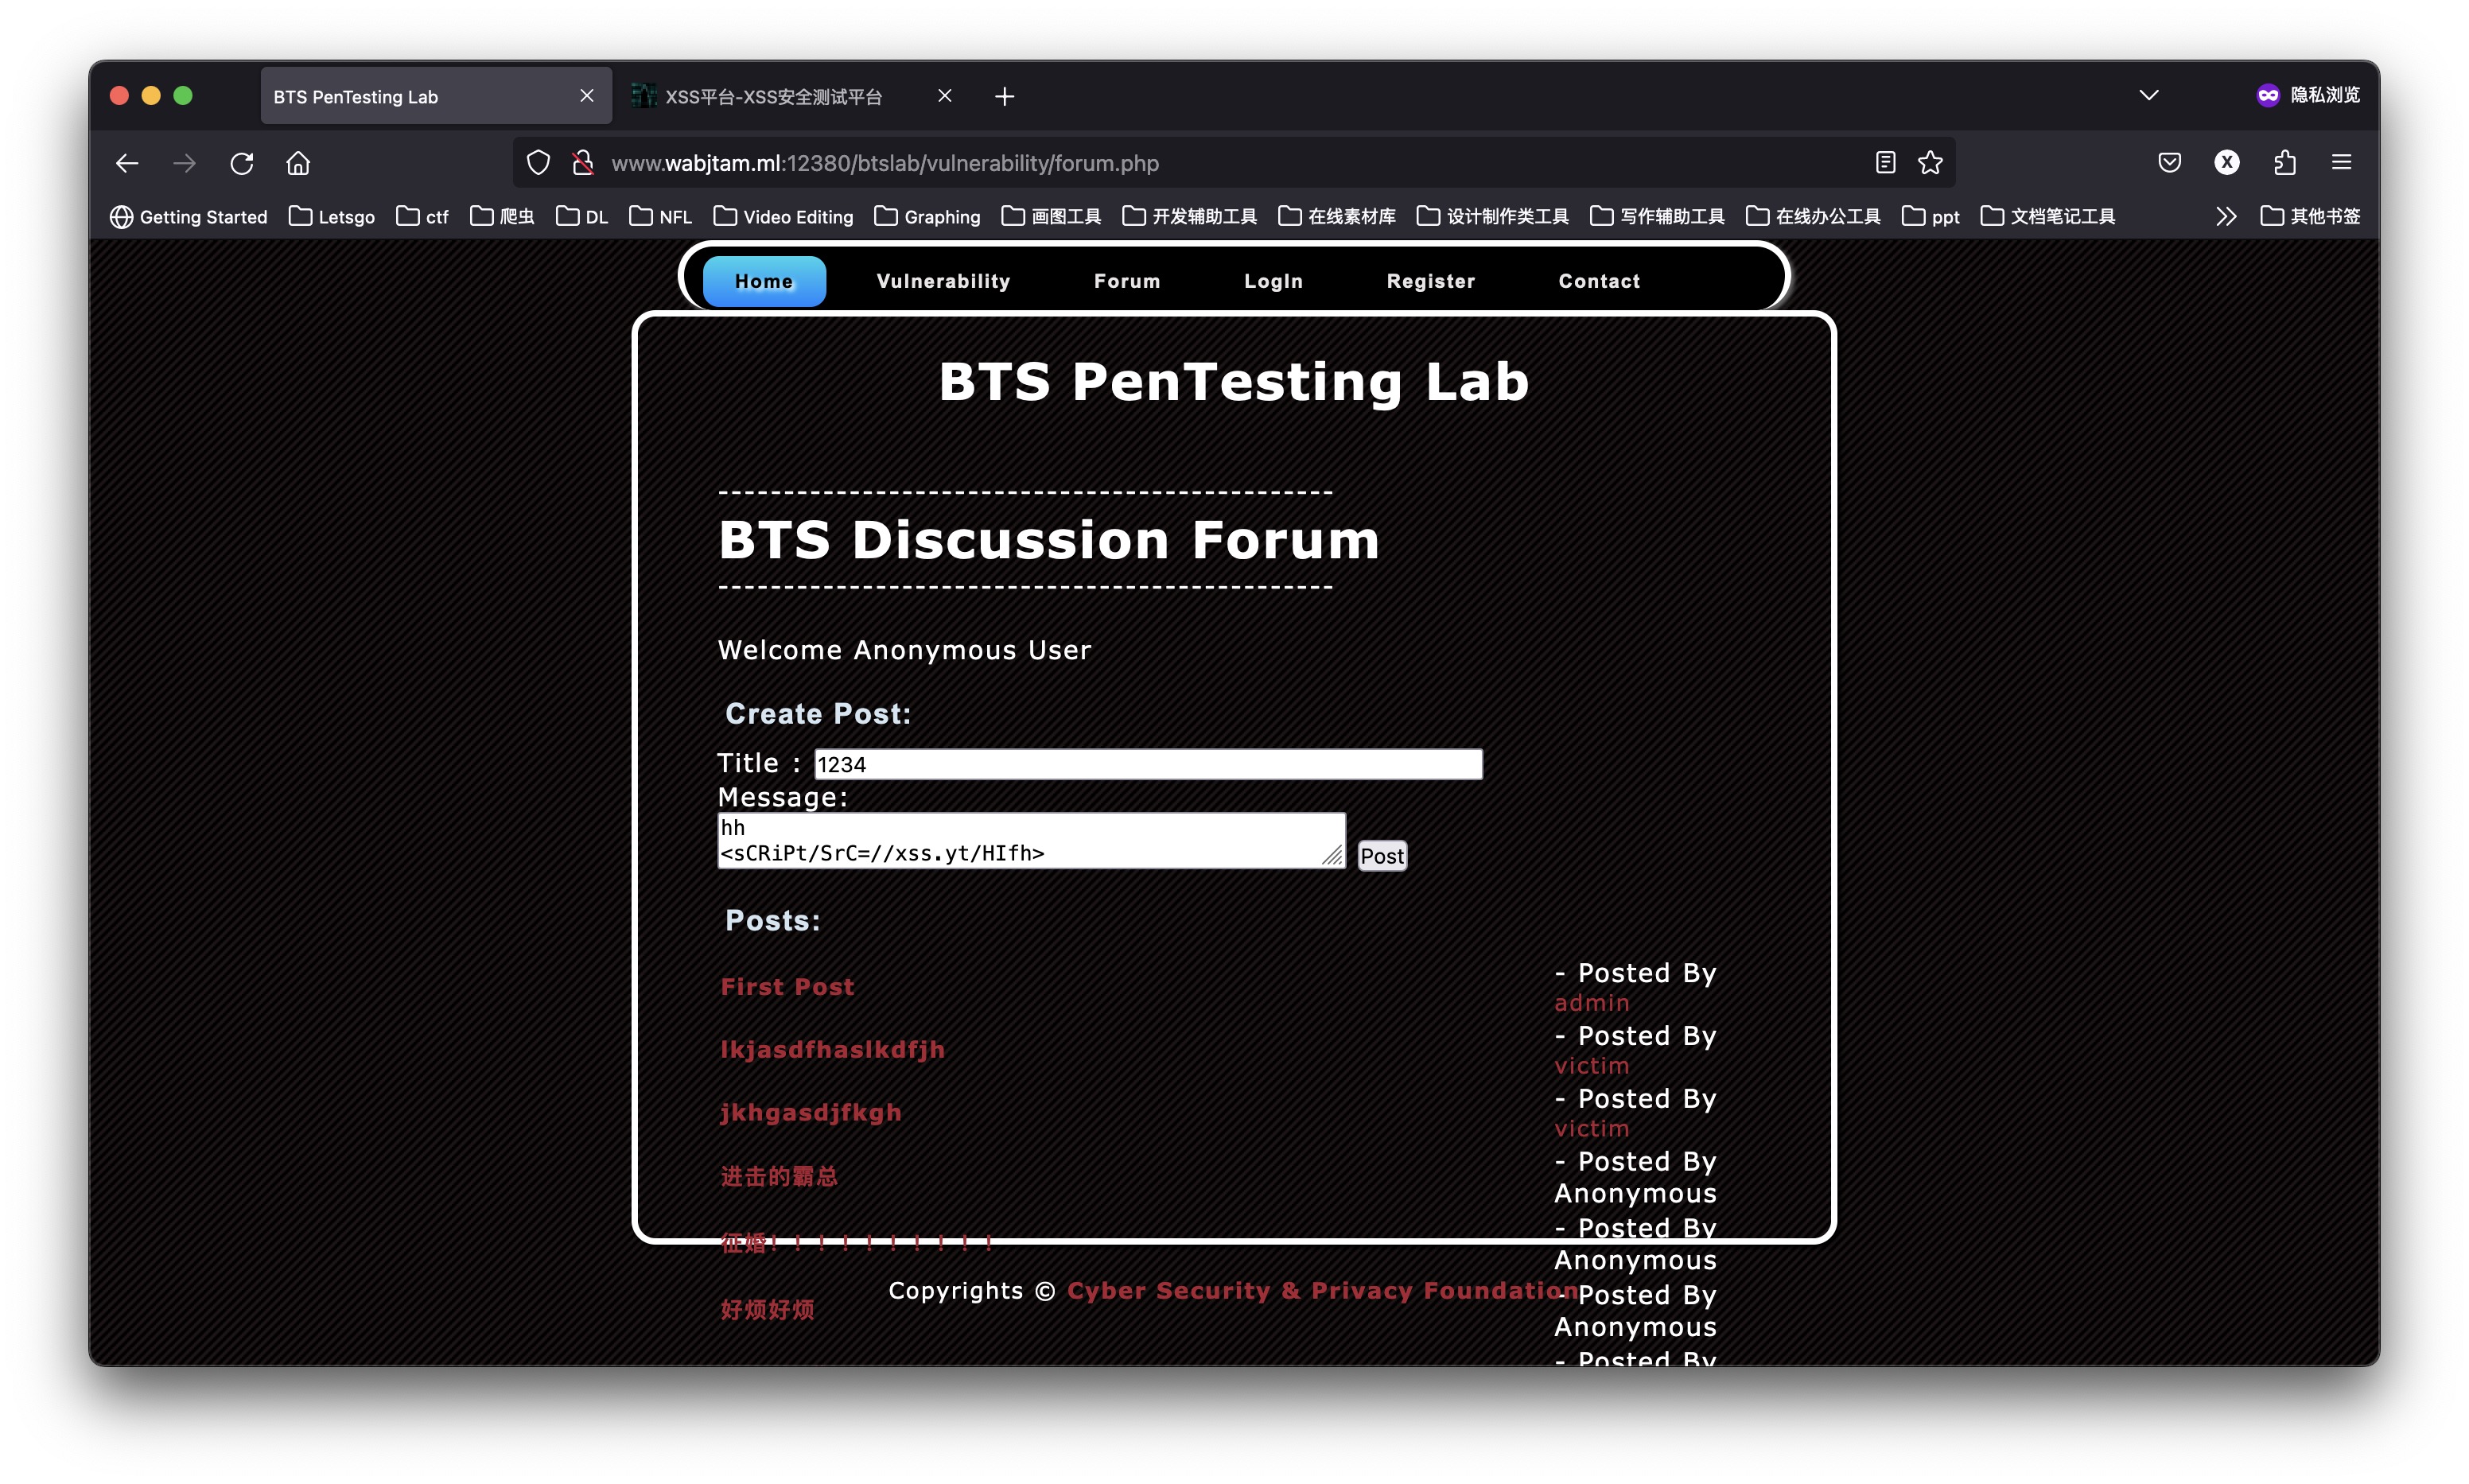
Task: Click the insecure connection padlock icon
Action: [582, 163]
